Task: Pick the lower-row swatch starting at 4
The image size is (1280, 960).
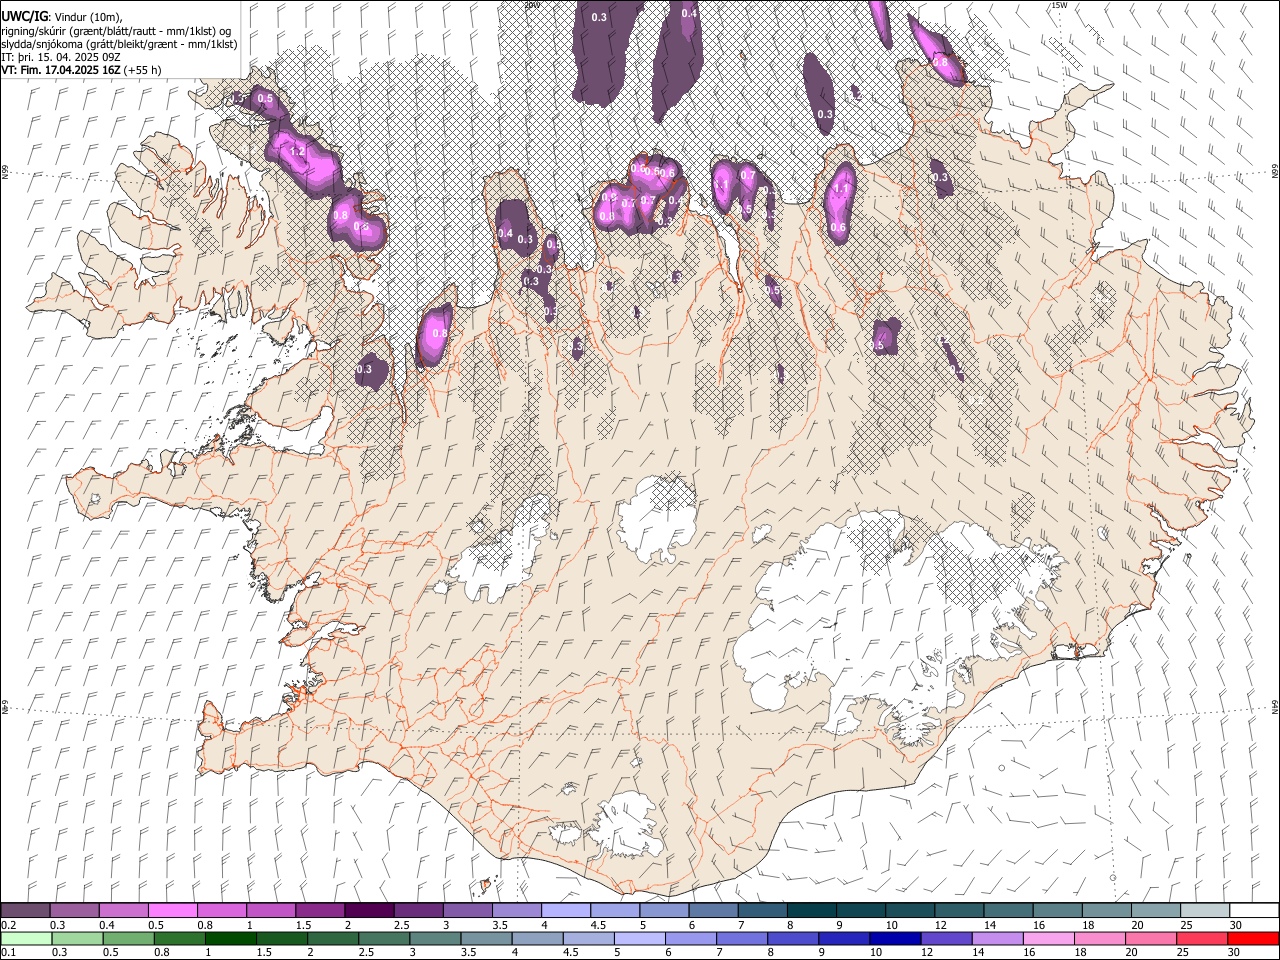Action: tap(537, 939)
